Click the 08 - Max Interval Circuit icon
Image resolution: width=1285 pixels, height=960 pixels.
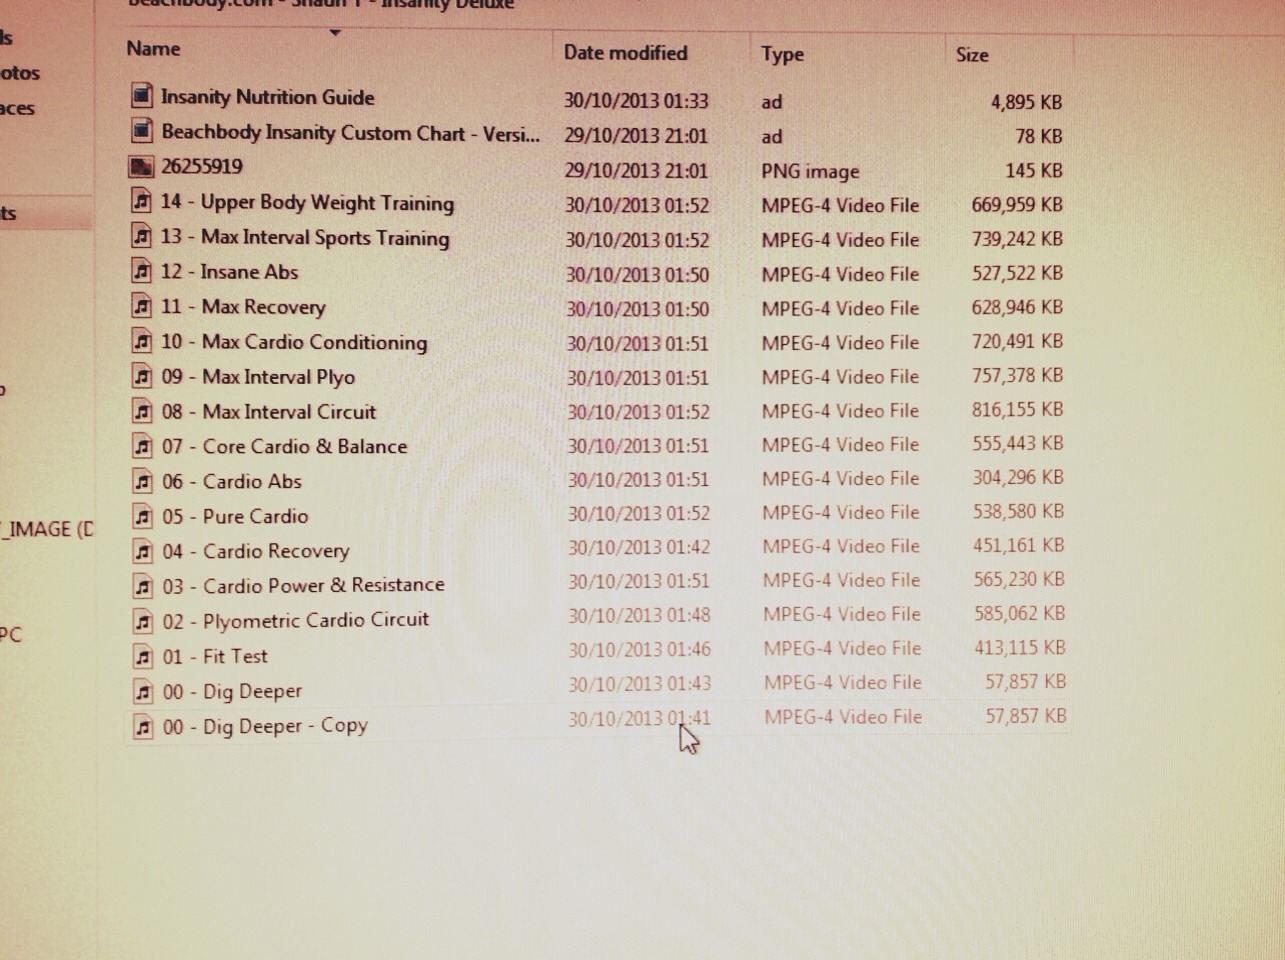[x=143, y=411]
